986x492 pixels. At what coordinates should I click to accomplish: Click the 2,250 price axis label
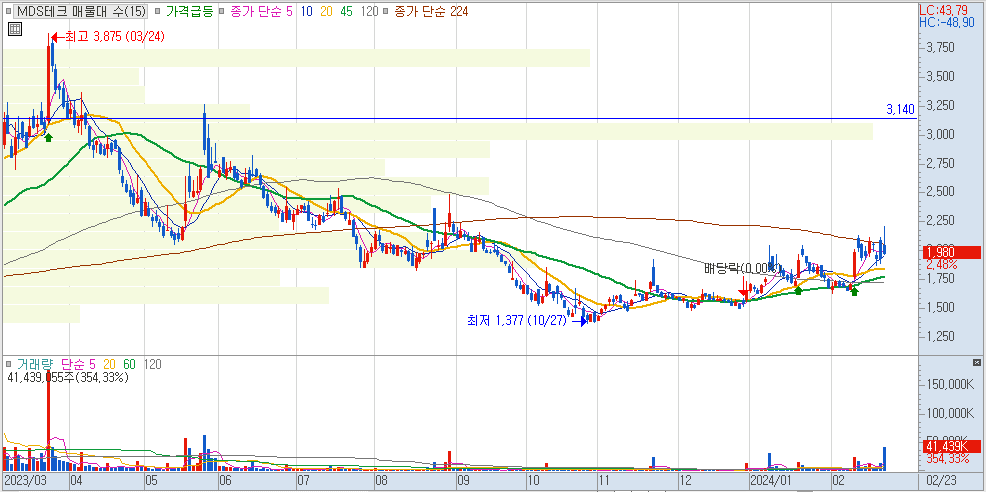(x=941, y=221)
